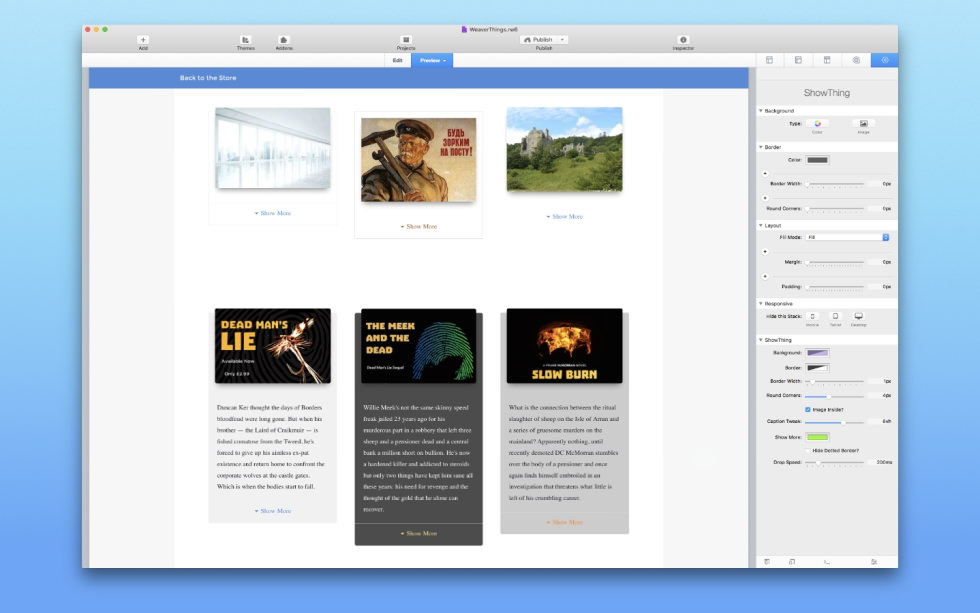Screen dimensions: 980x613
Task: Switch to Edit mode tab
Action: click(x=398, y=60)
